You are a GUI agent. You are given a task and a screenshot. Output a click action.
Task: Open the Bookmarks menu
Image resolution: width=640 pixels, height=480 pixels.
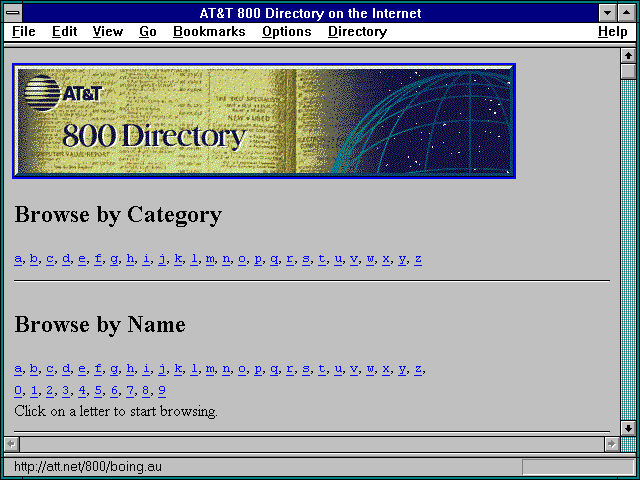[209, 31]
